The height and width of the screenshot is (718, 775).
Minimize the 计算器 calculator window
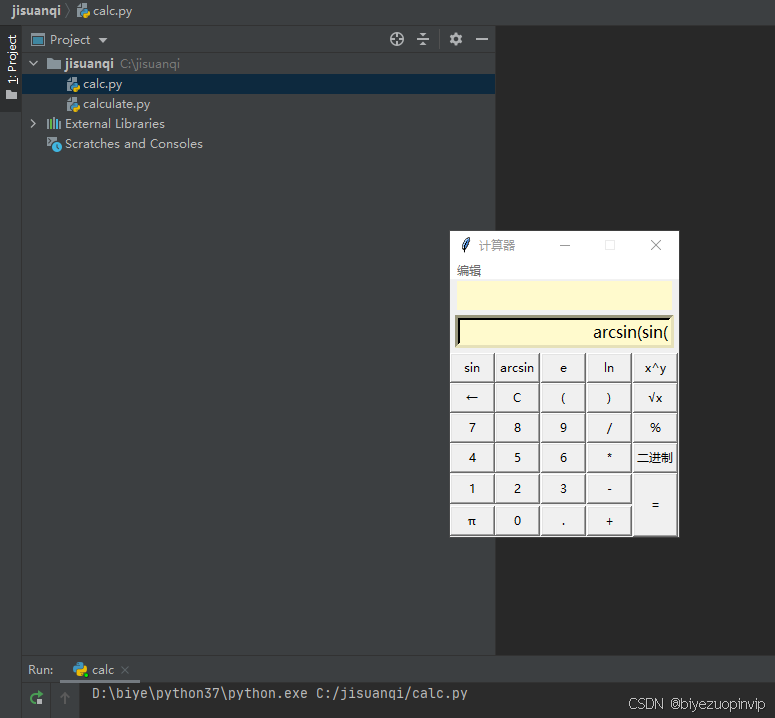click(564, 245)
